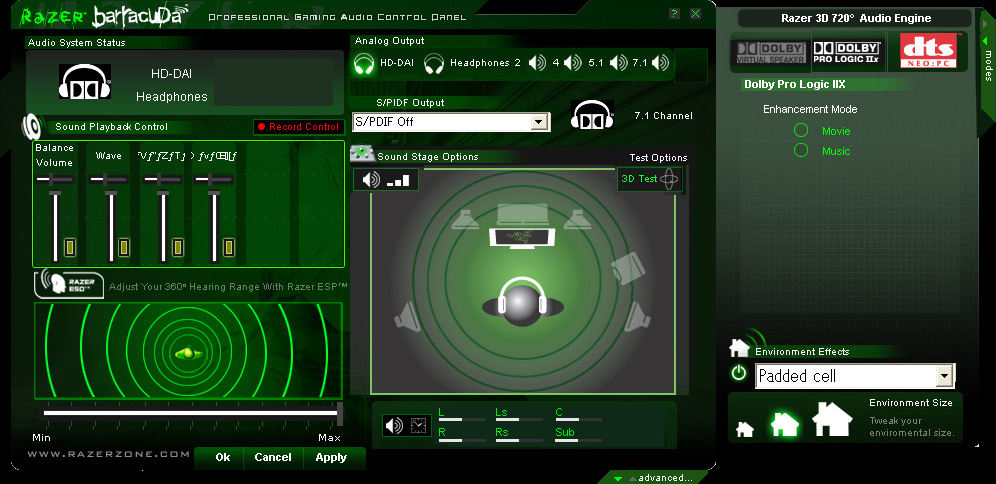The width and height of the screenshot is (996, 484).
Task: Select the small environment size house
Action: (744, 429)
